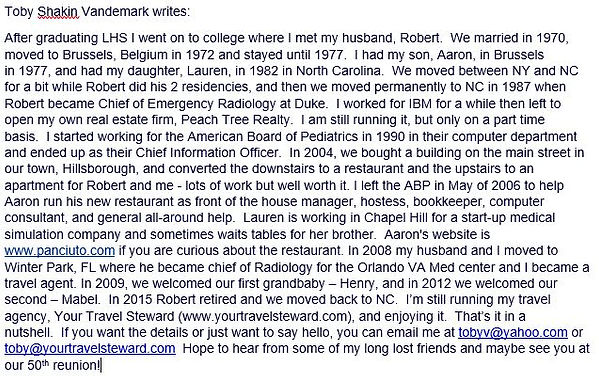Click the words Peach Tree Realty

click(235, 120)
